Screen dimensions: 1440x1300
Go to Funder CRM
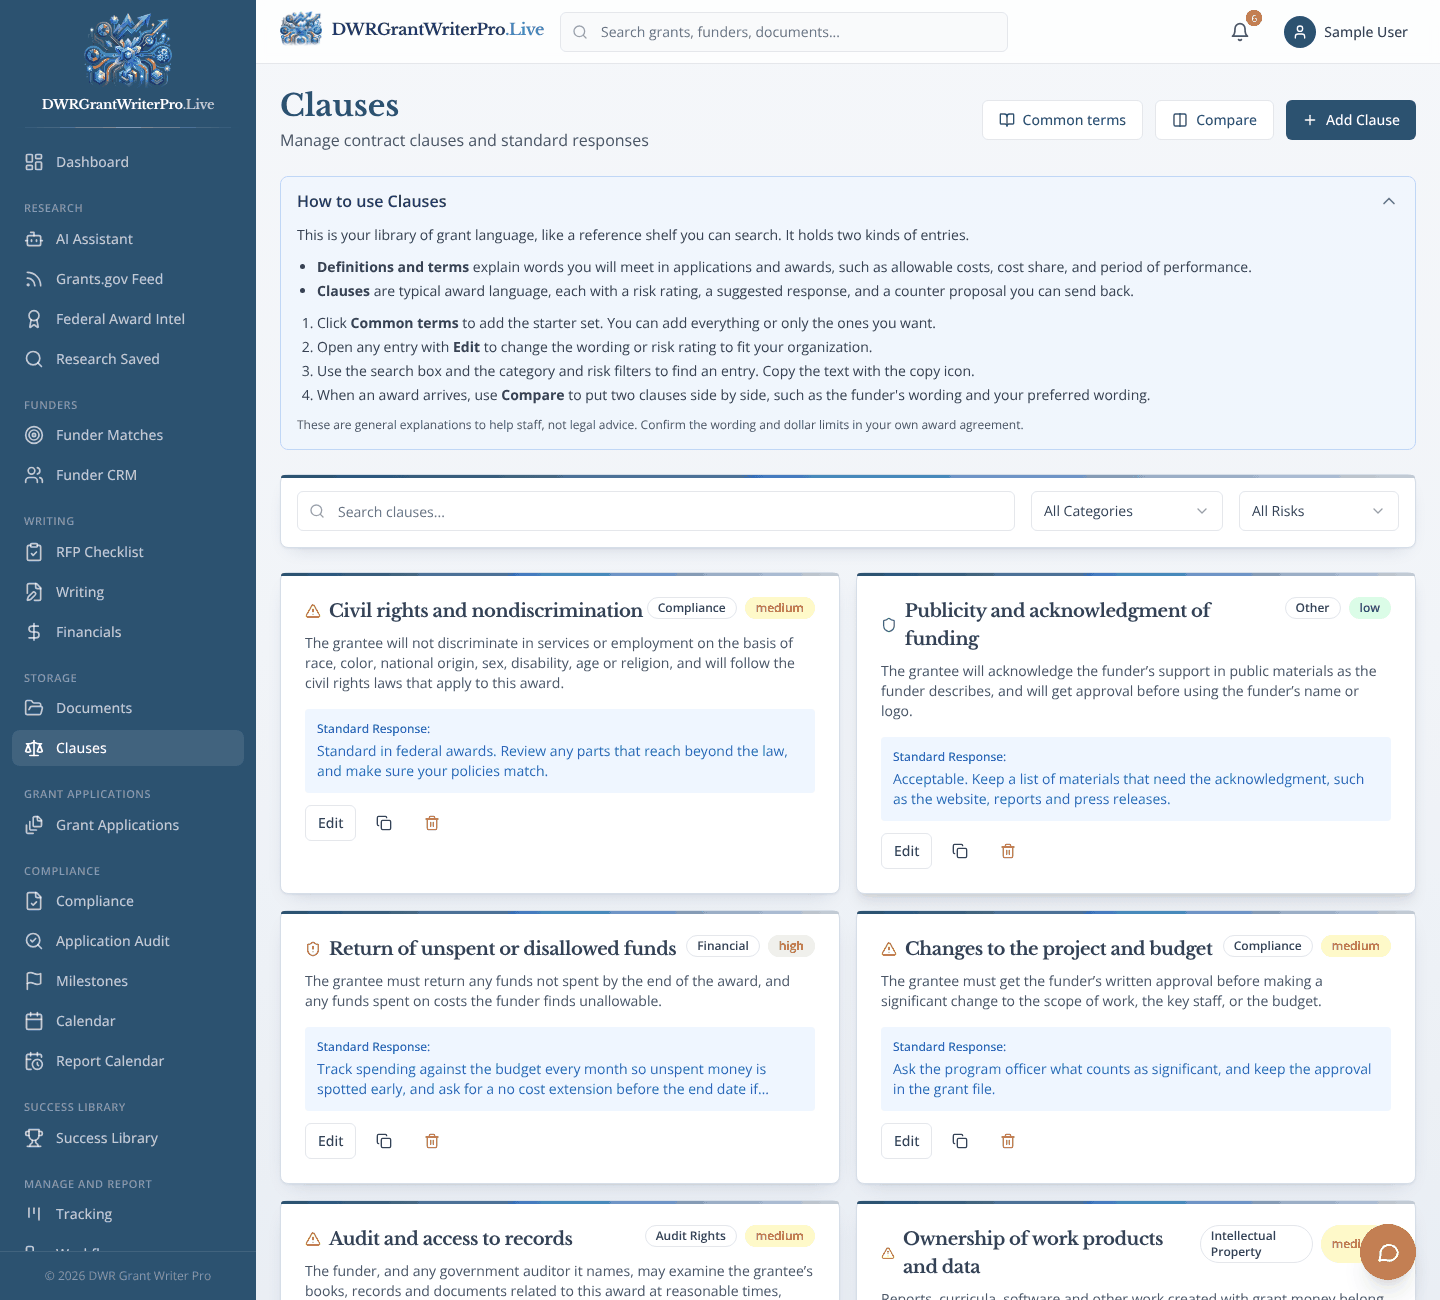(x=128, y=475)
